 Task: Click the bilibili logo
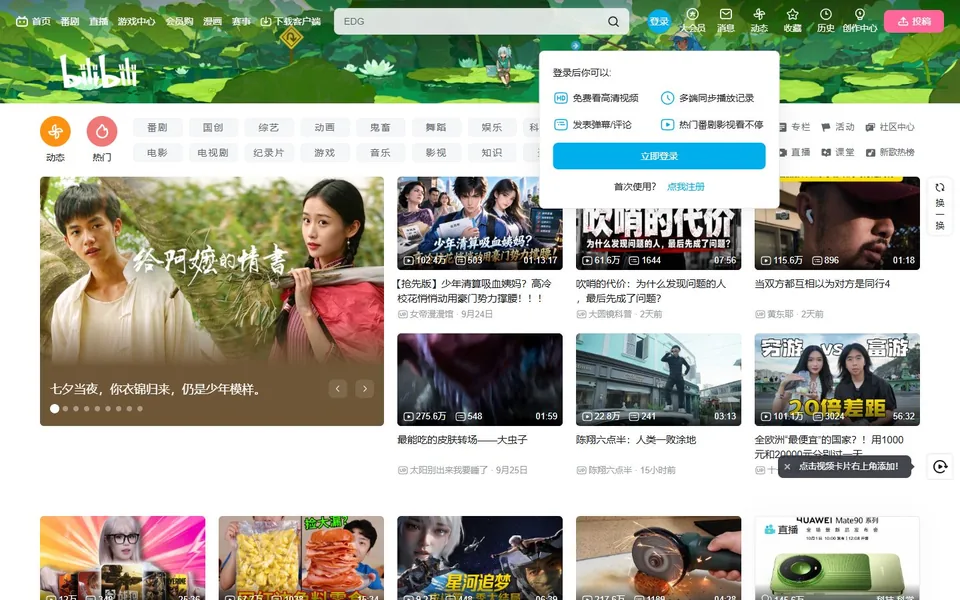(99, 72)
